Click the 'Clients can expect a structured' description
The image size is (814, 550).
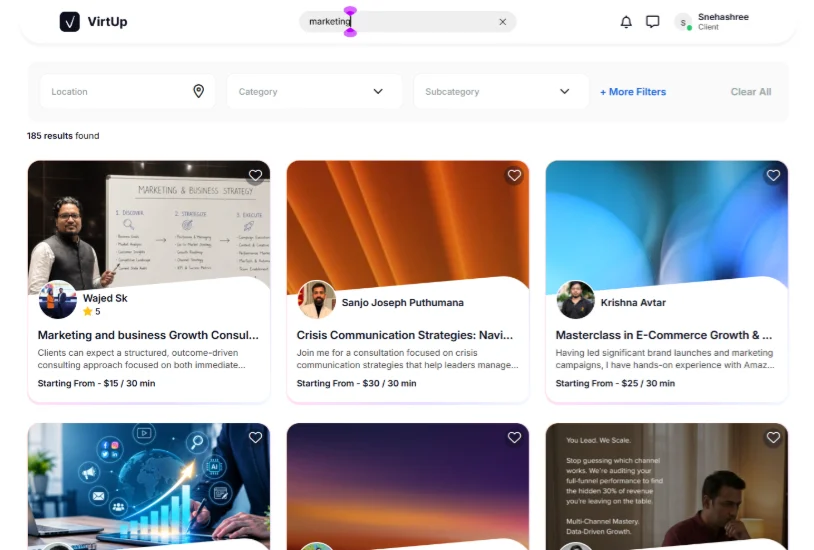tap(141, 359)
